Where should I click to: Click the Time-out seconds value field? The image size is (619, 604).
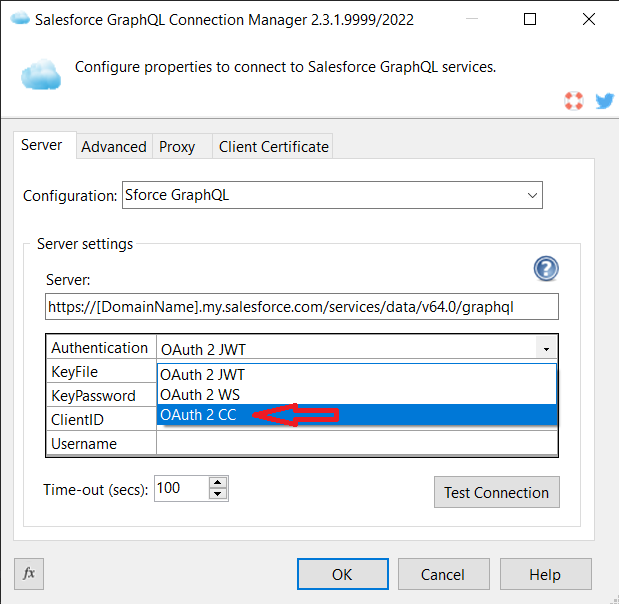tap(180, 489)
